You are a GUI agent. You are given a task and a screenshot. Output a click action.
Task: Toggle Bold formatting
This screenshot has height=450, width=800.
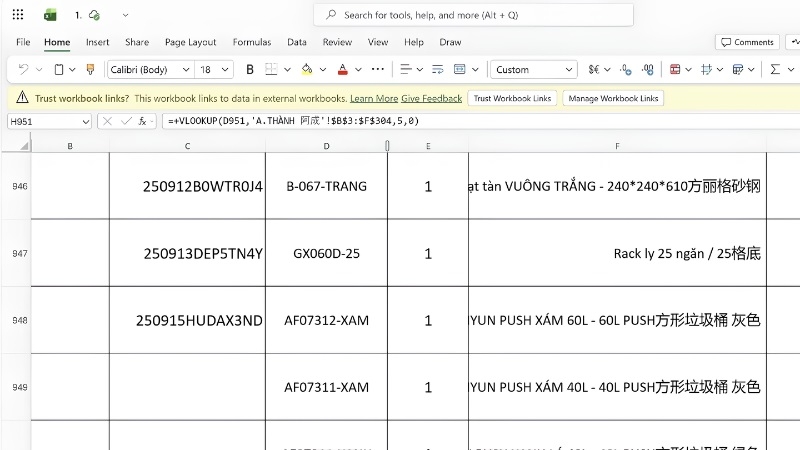pos(249,69)
